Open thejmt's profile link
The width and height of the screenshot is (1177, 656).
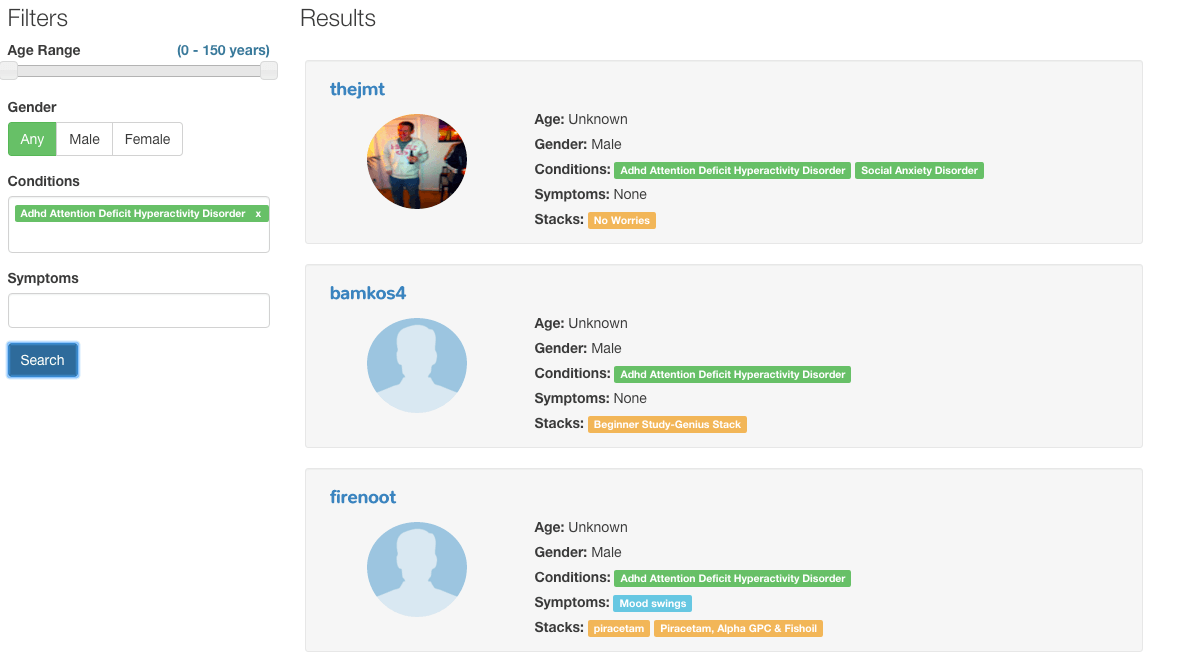tap(357, 89)
